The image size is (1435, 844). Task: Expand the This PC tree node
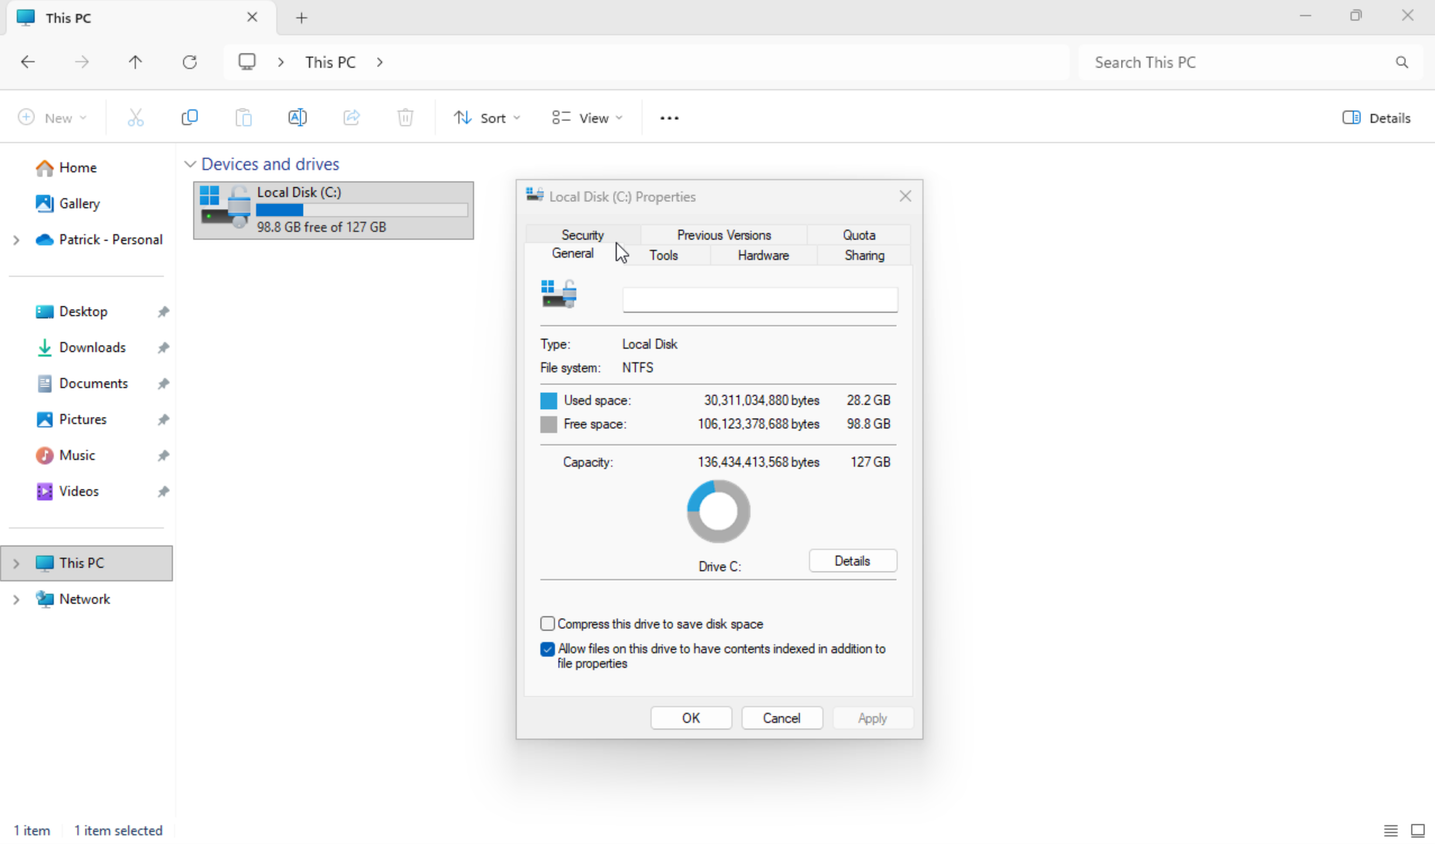click(x=16, y=564)
